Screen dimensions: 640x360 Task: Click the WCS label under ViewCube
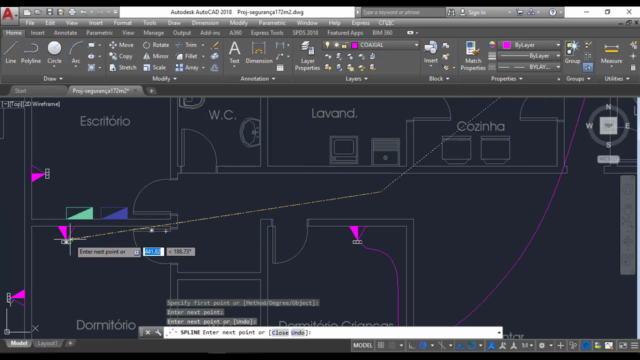point(608,159)
